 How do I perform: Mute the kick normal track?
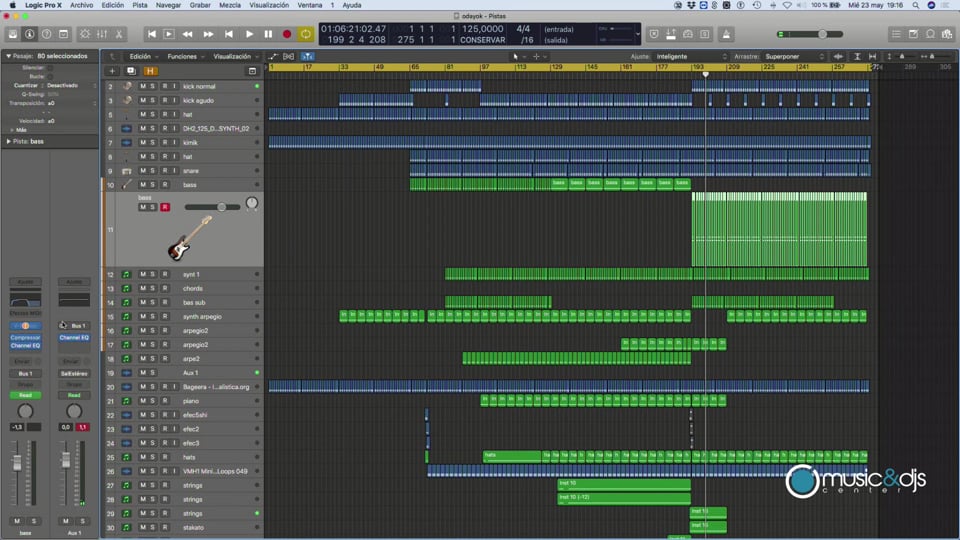[x=143, y=86]
